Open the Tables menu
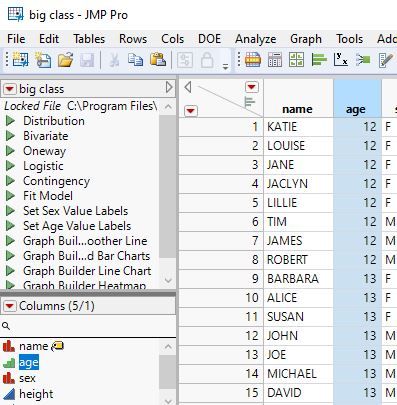The height and width of the screenshot is (405, 397). [x=89, y=39]
